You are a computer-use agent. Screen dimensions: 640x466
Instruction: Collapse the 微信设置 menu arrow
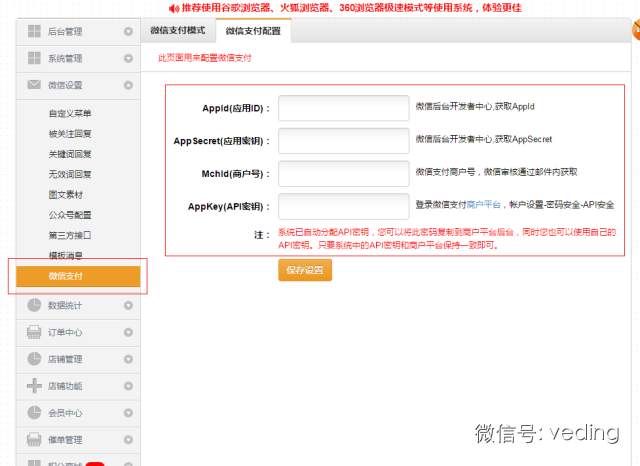(x=128, y=85)
